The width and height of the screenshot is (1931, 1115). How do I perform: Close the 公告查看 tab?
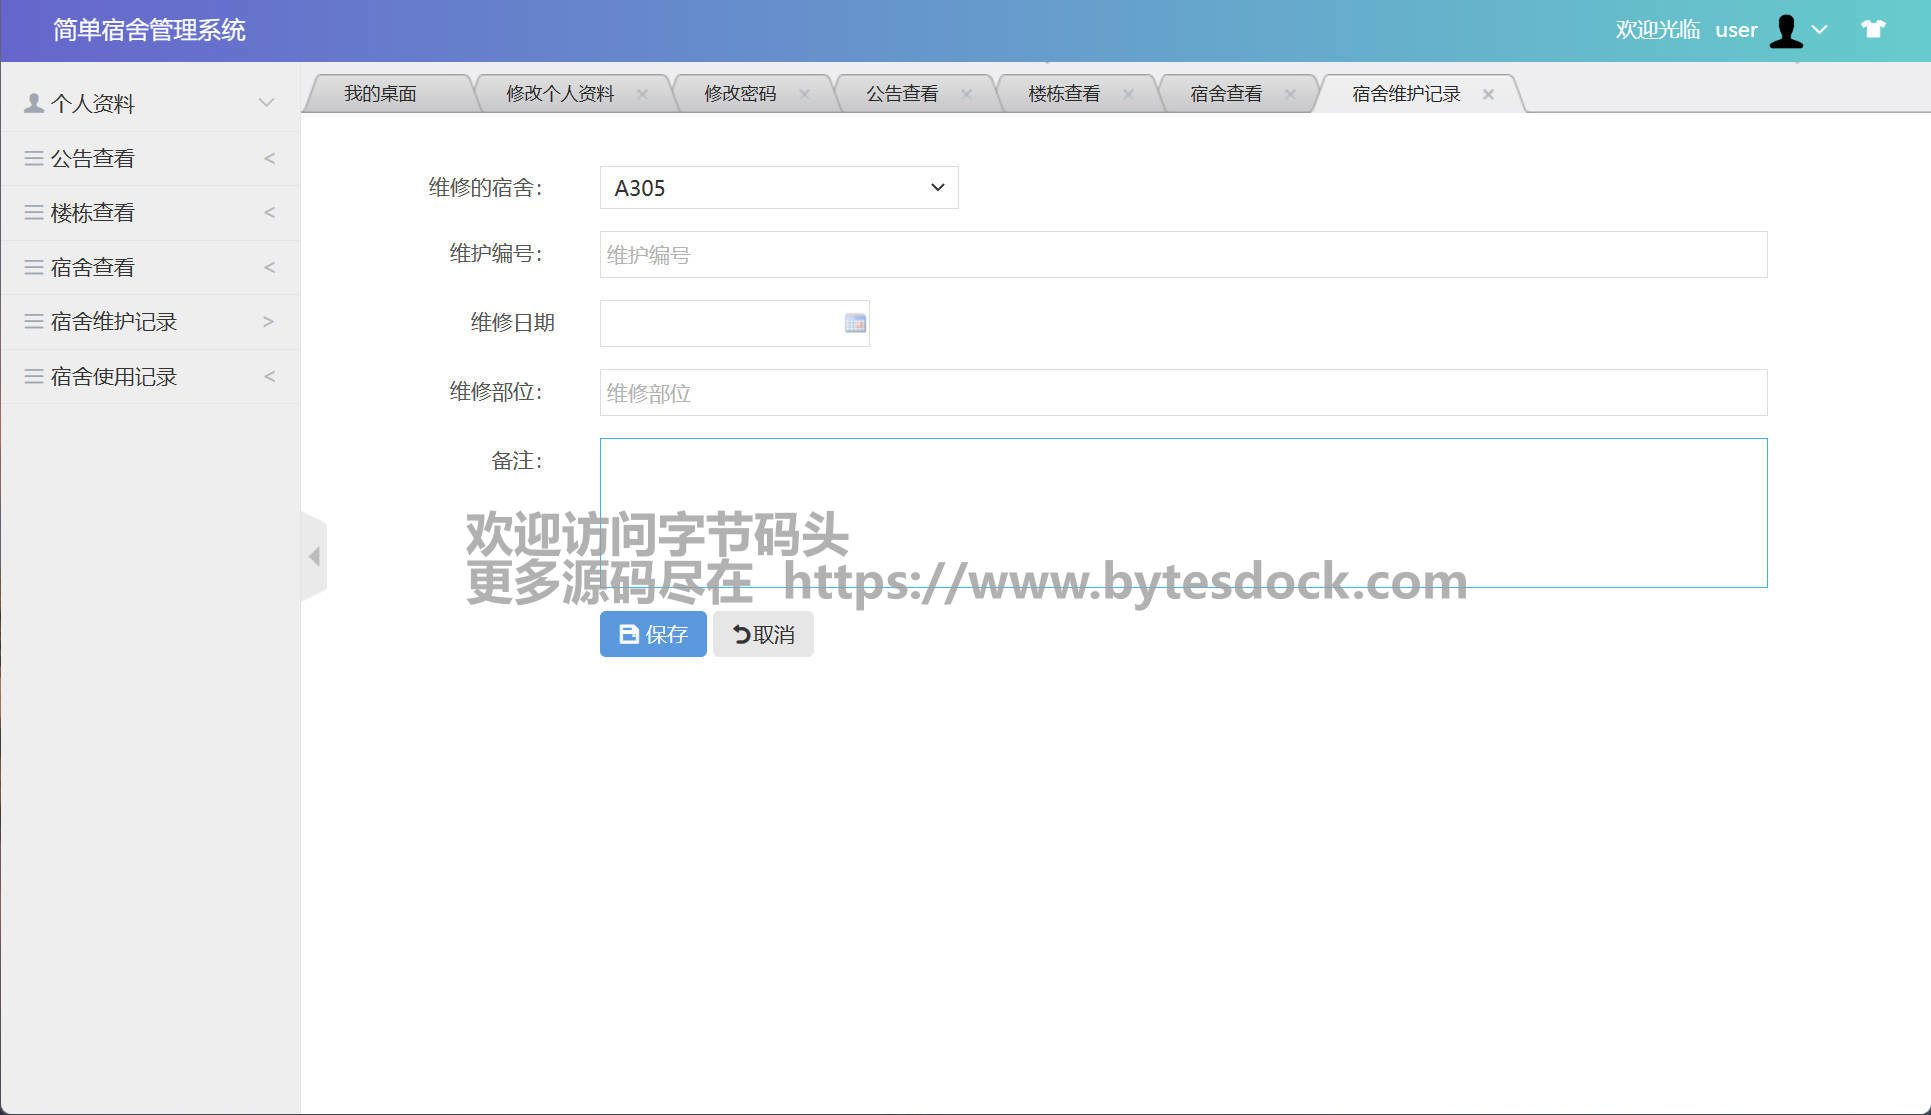[x=966, y=94]
